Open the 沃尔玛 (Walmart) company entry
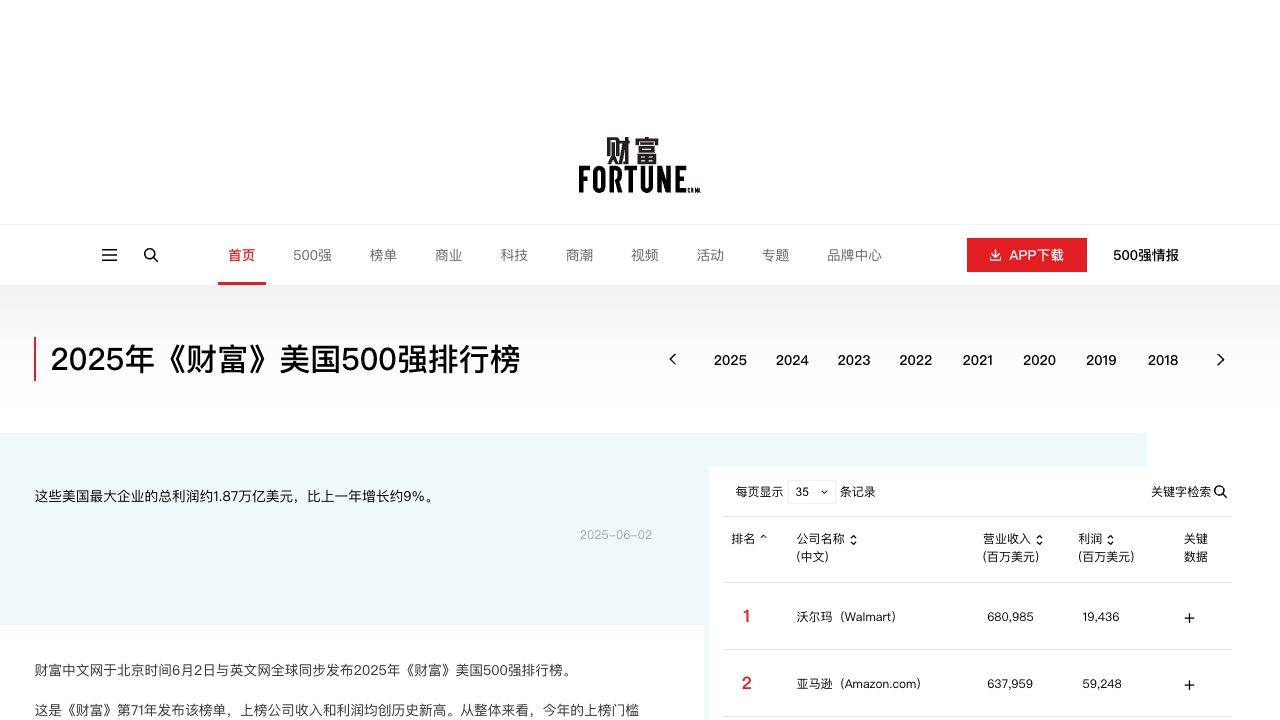 (x=846, y=617)
